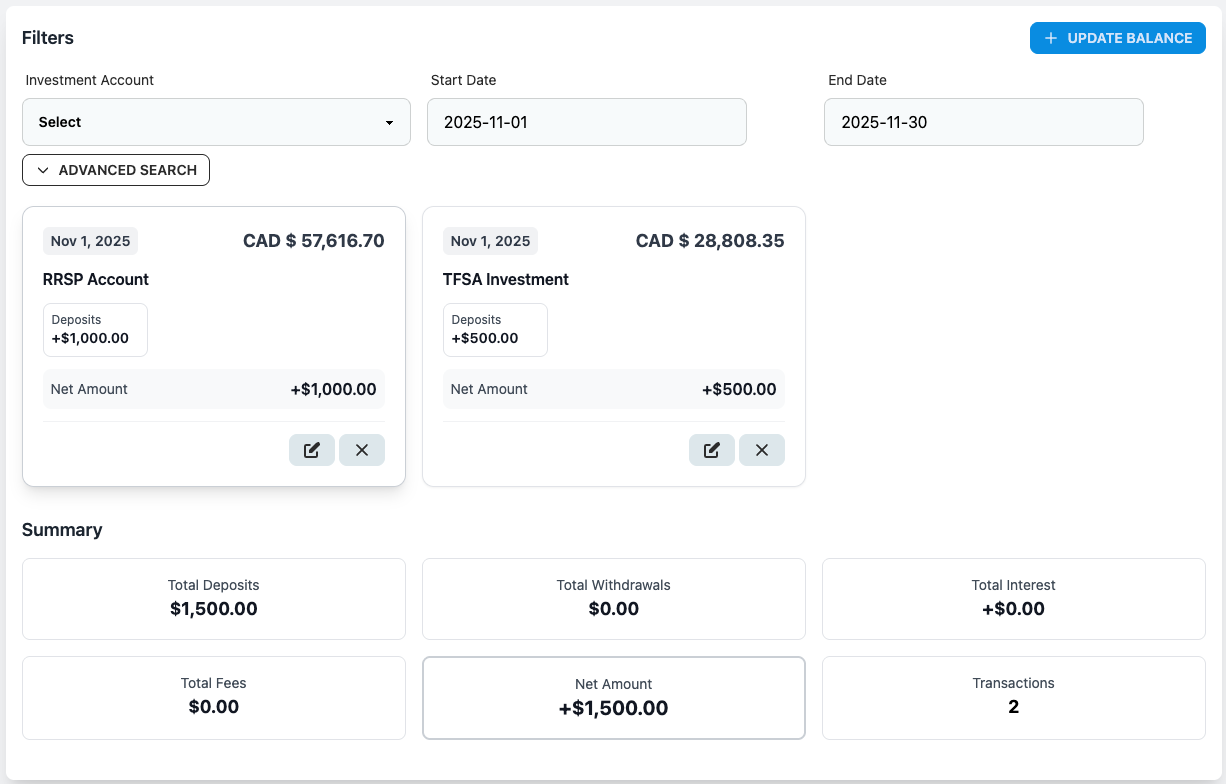
Task: Choose the Total Fees summary card
Action: 214,697
